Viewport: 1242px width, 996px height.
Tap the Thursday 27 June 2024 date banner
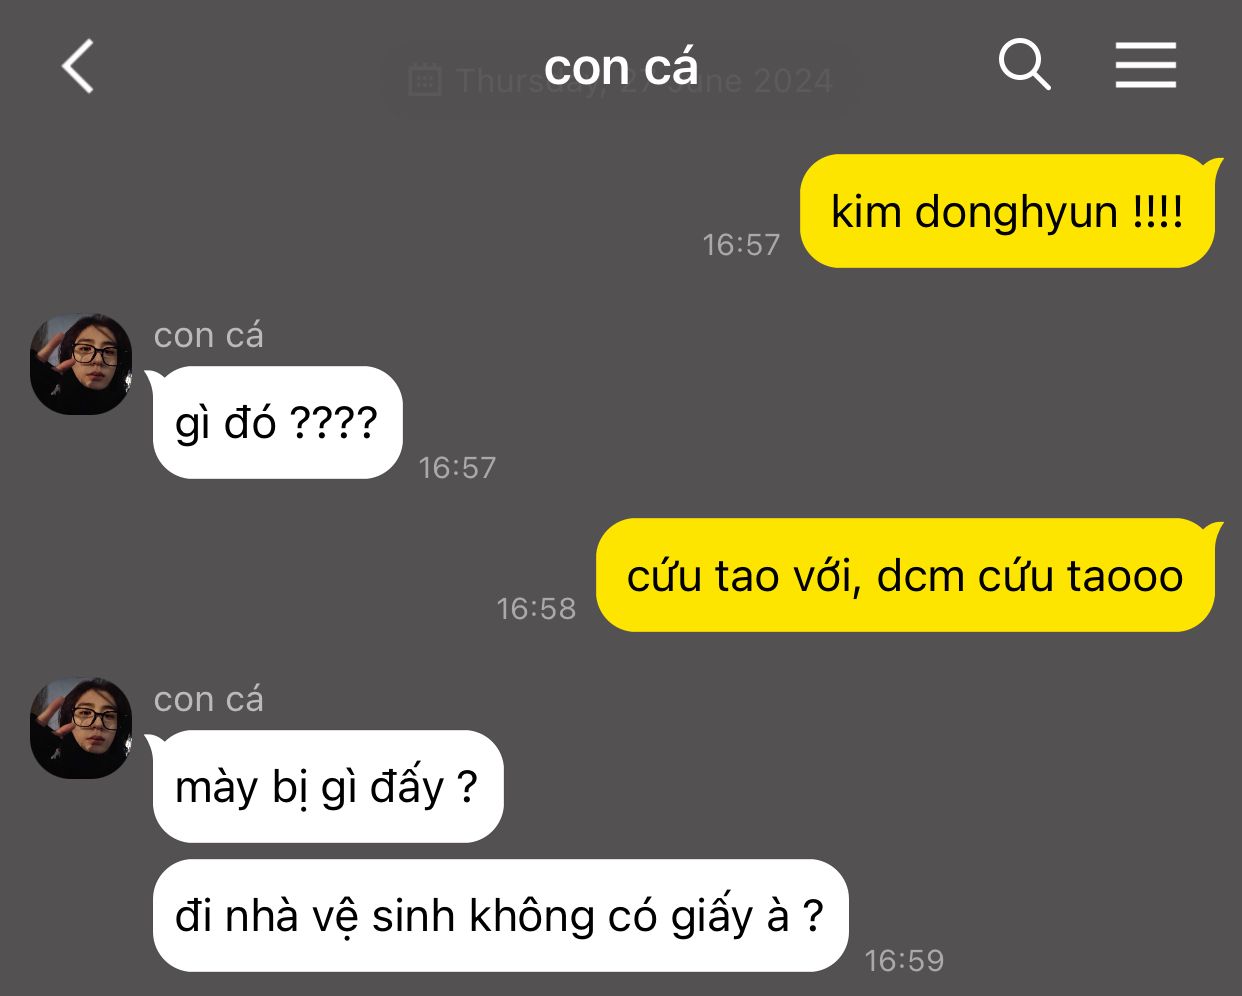621,80
